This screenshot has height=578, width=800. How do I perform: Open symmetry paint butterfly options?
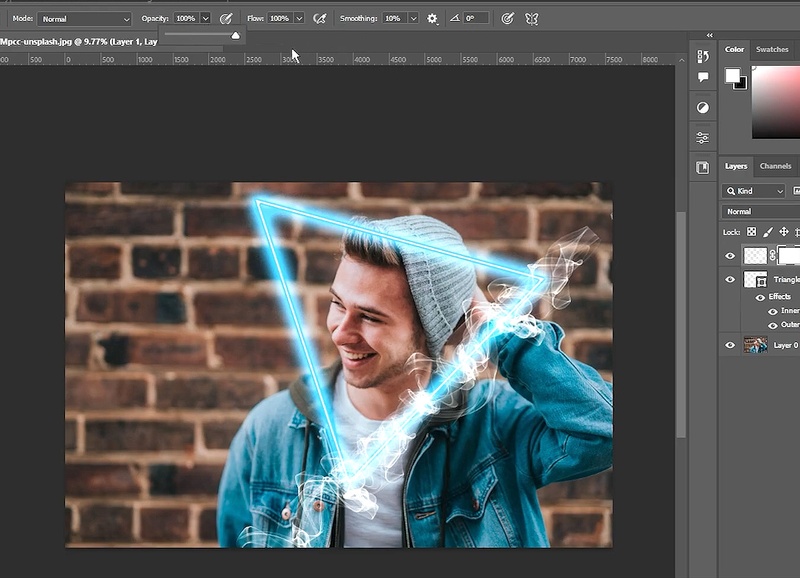pyautogui.click(x=532, y=18)
